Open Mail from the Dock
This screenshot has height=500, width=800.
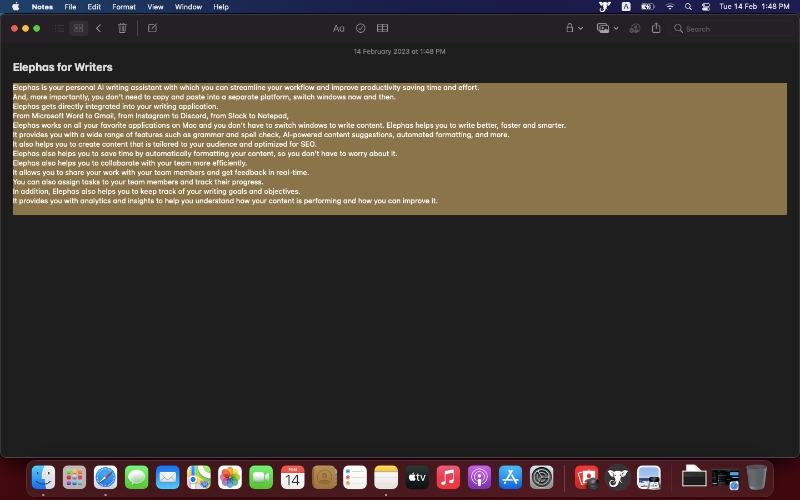pyautogui.click(x=168, y=478)
